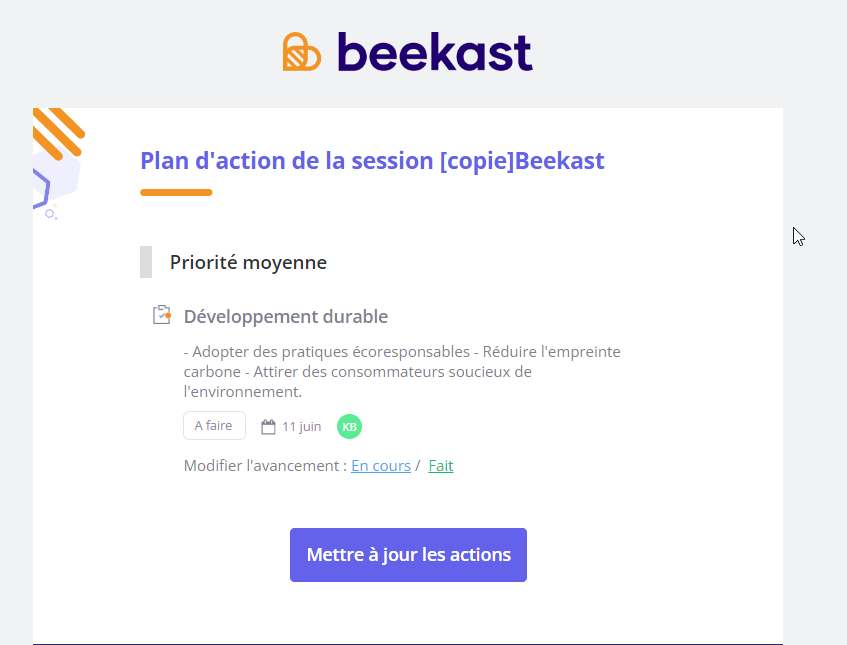Mark the action as Fait
The image size is (847, 645).
click(x=441, y=466)
